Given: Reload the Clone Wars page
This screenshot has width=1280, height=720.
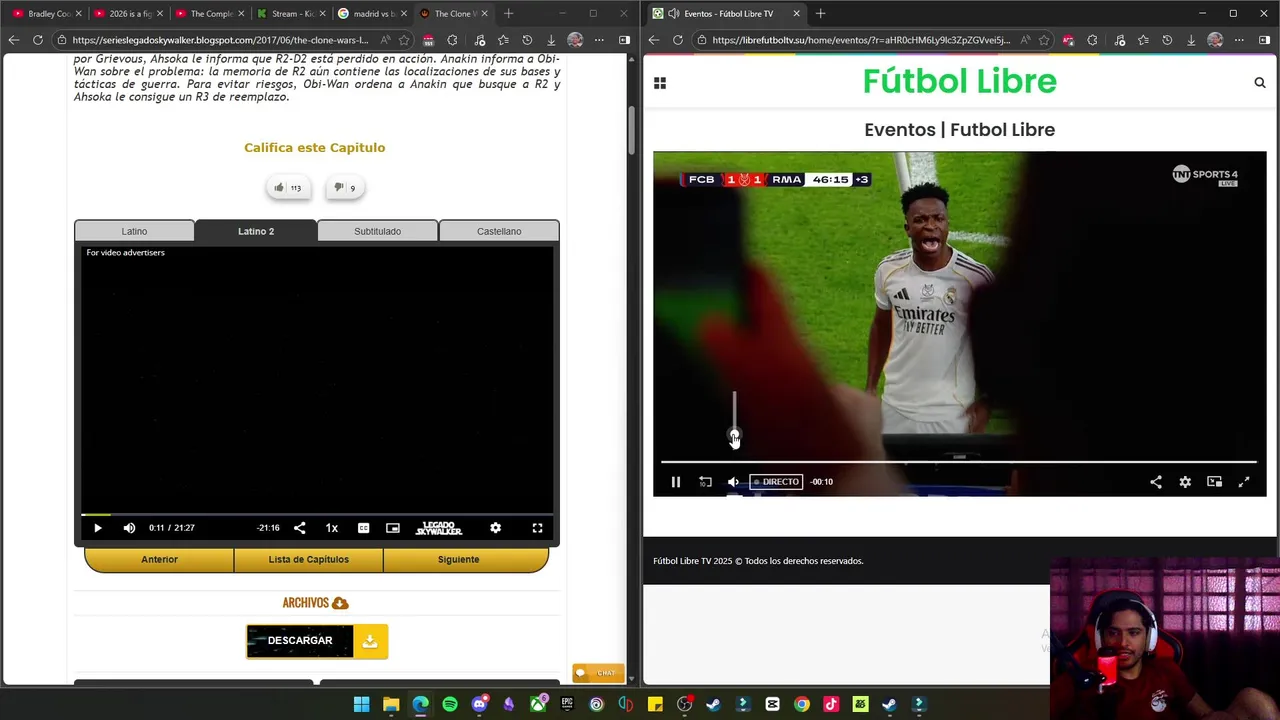Looking at the screenshot, I should [x=38, y=40].
